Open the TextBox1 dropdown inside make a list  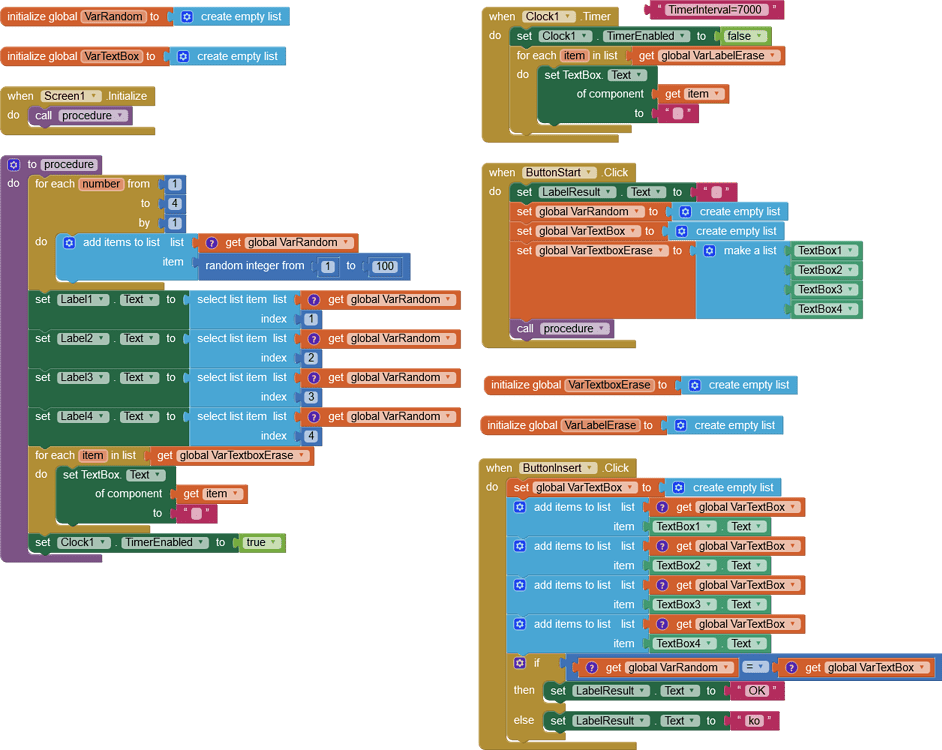click(x=851, y=250)
